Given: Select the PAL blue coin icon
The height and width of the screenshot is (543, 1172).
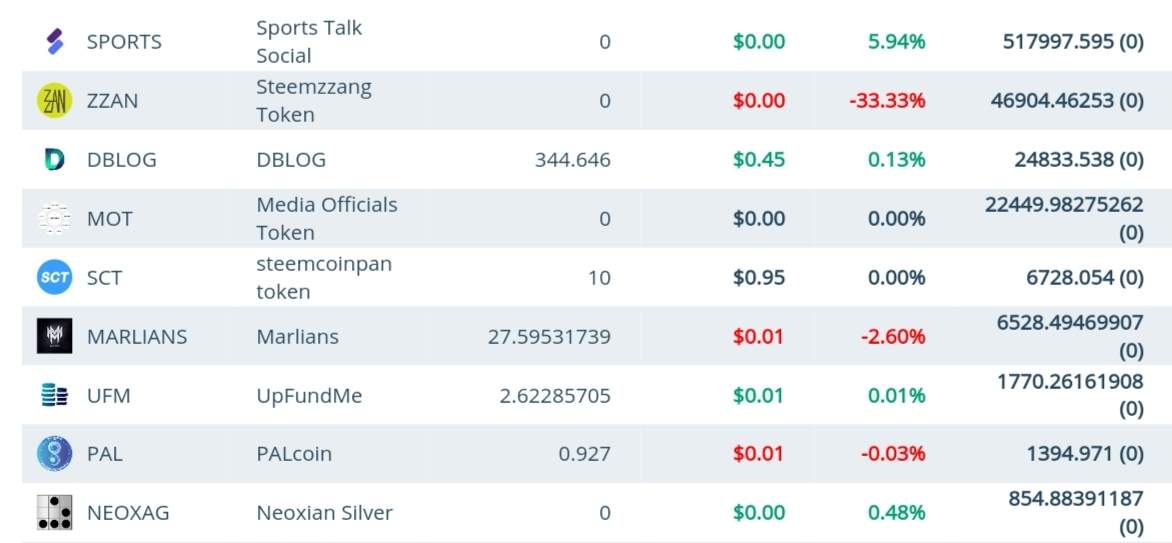Looking at the screenshot, I should click(x=55, y=453).
